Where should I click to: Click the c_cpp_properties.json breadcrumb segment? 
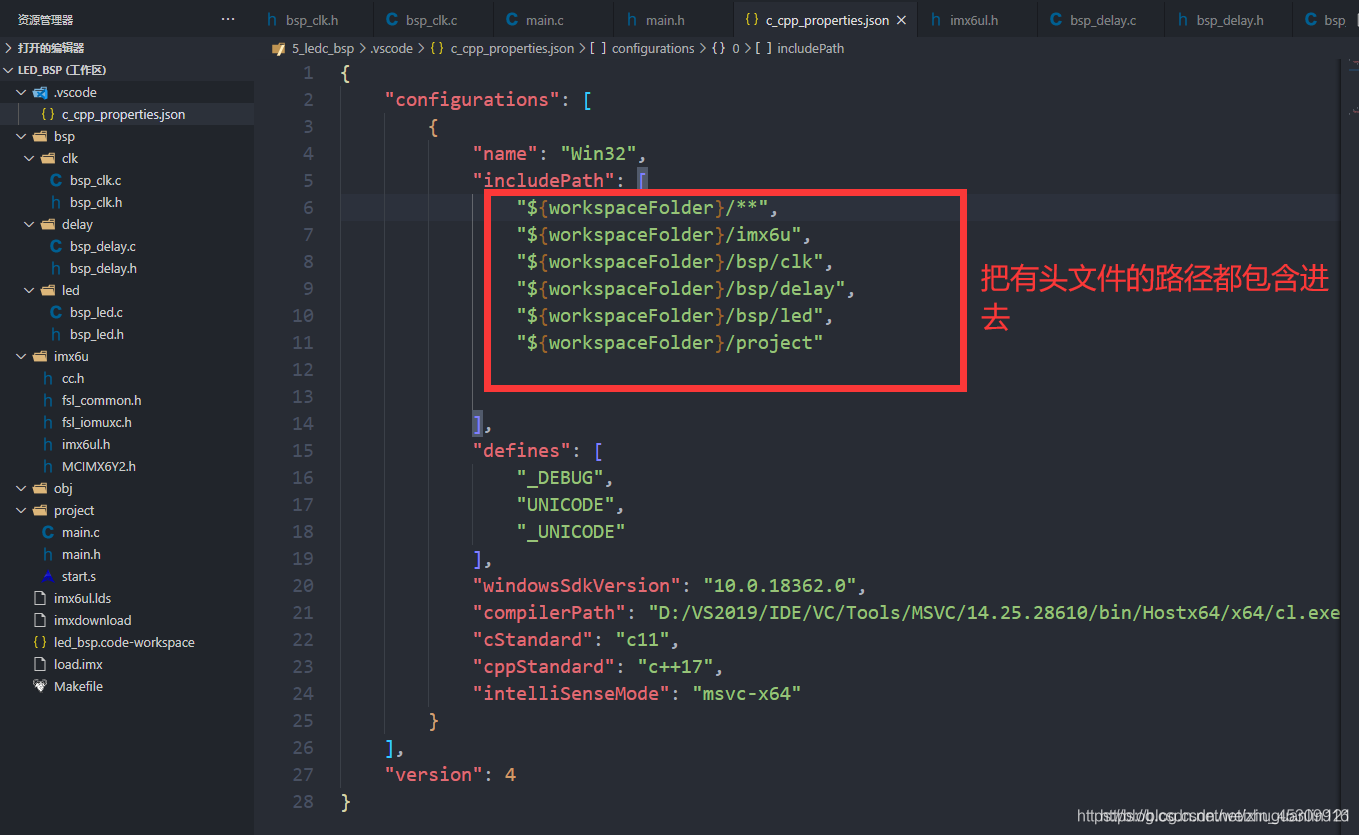tap(513, 48)
